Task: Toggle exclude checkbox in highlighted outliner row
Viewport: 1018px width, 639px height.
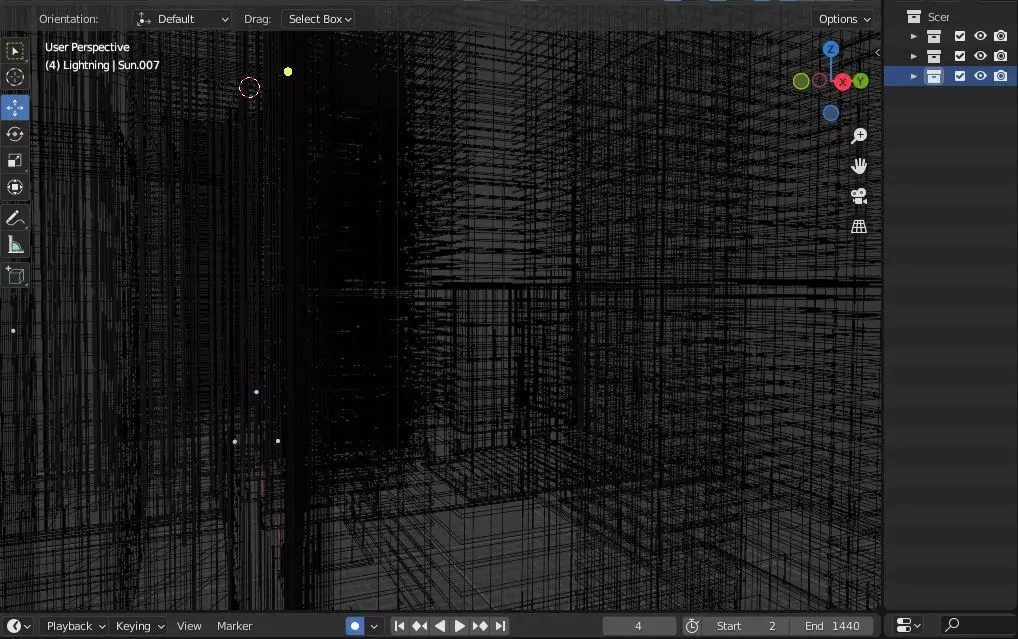Action: click(x=960, y=76)
